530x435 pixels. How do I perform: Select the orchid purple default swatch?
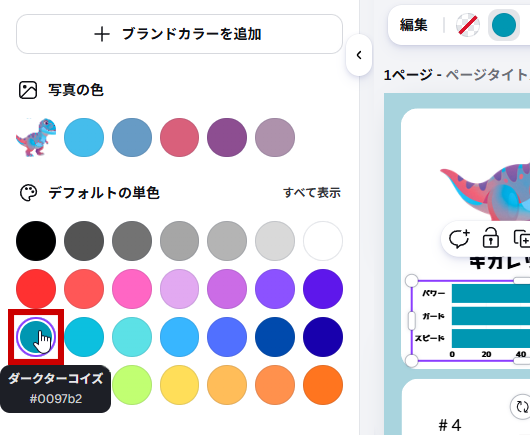(227, 289)
